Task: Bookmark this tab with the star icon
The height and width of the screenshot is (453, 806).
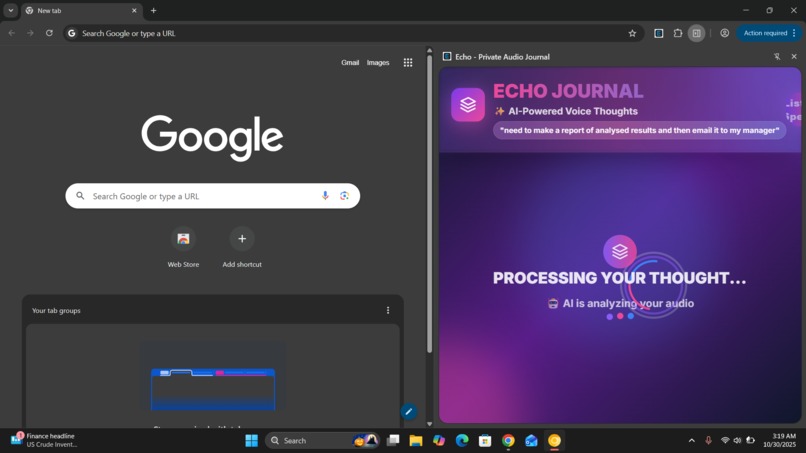Action: (632, 33)
